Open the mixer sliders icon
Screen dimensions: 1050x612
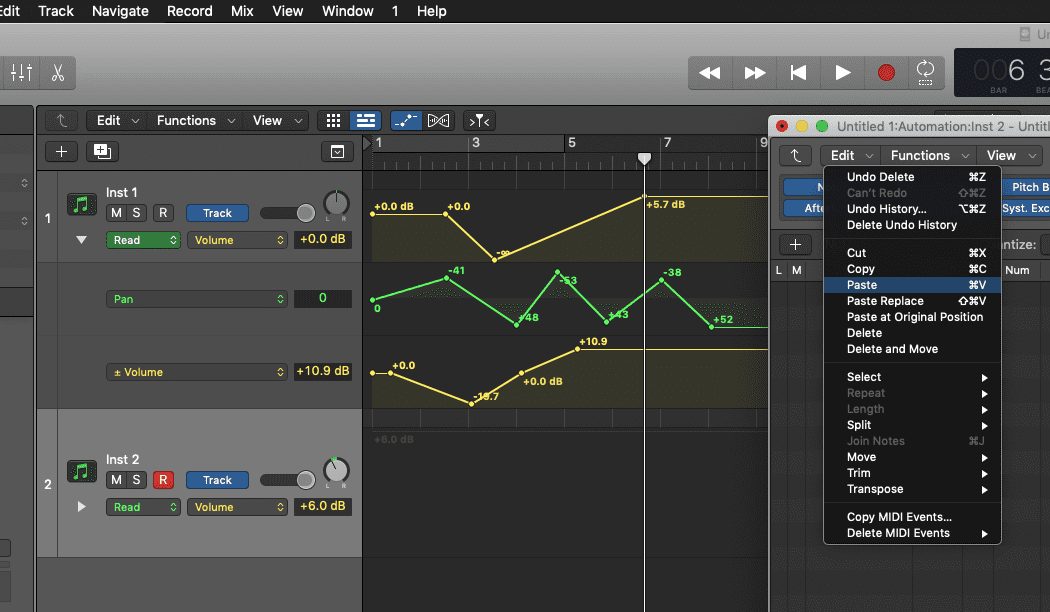[21, 73]
